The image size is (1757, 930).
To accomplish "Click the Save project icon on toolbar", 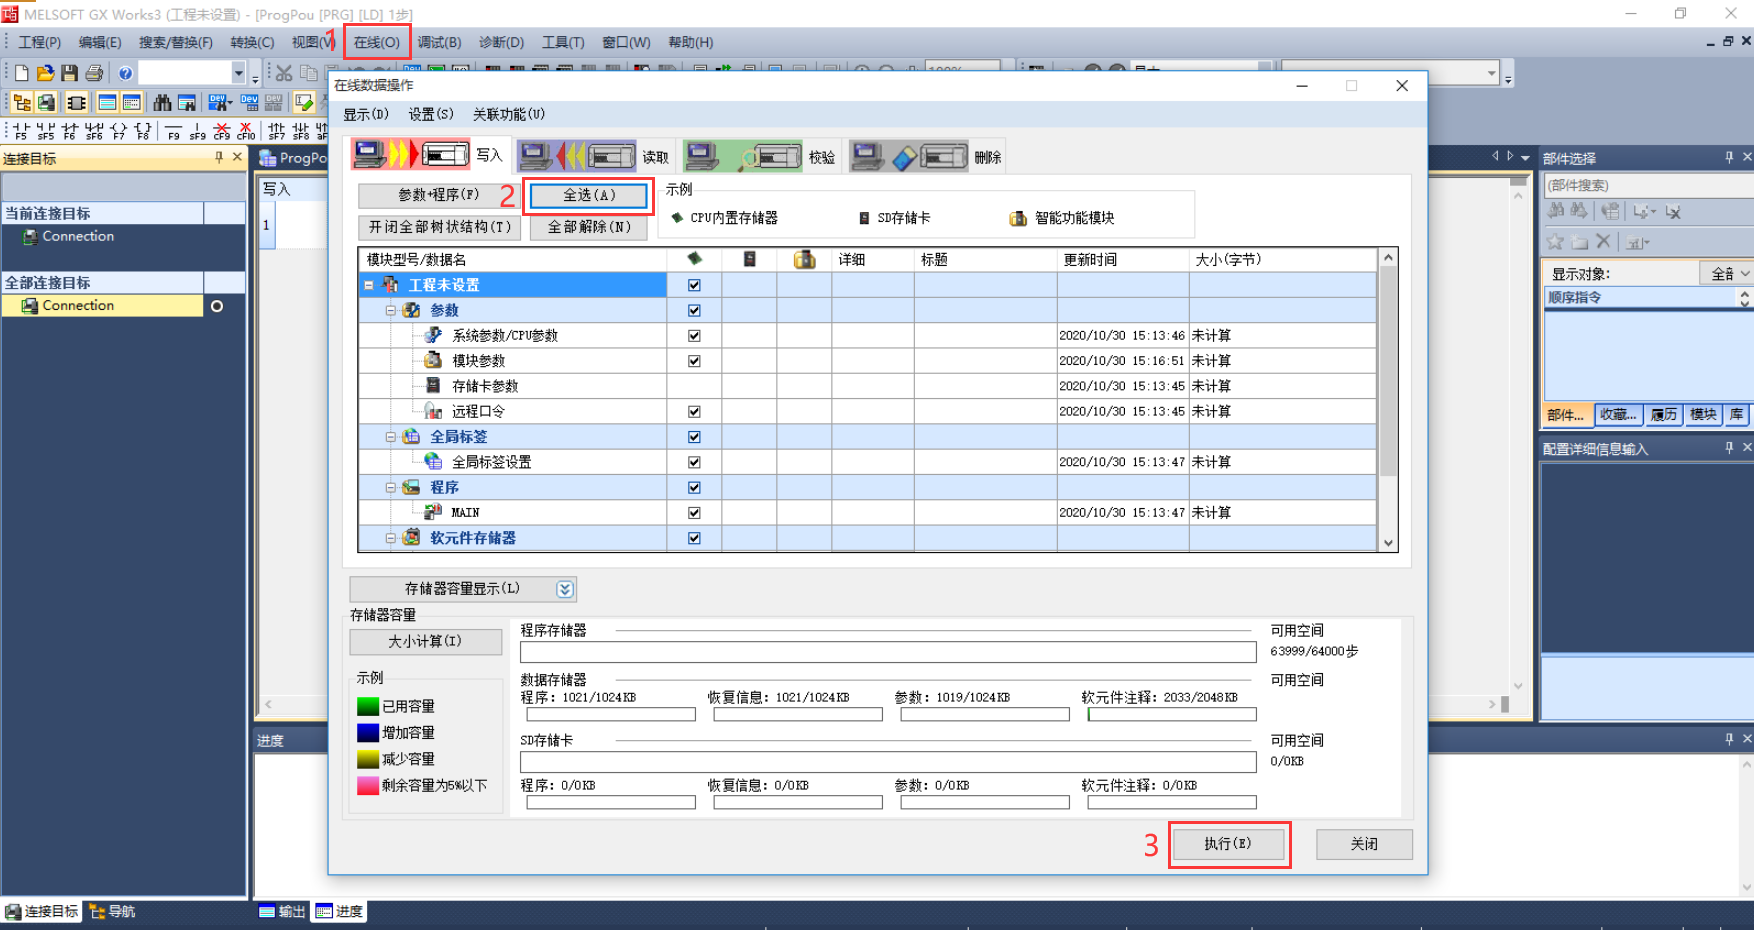I will click(x=68, y=72).
